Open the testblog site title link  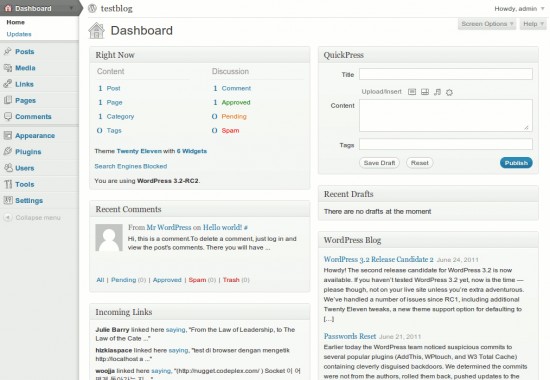click(116, 8)
